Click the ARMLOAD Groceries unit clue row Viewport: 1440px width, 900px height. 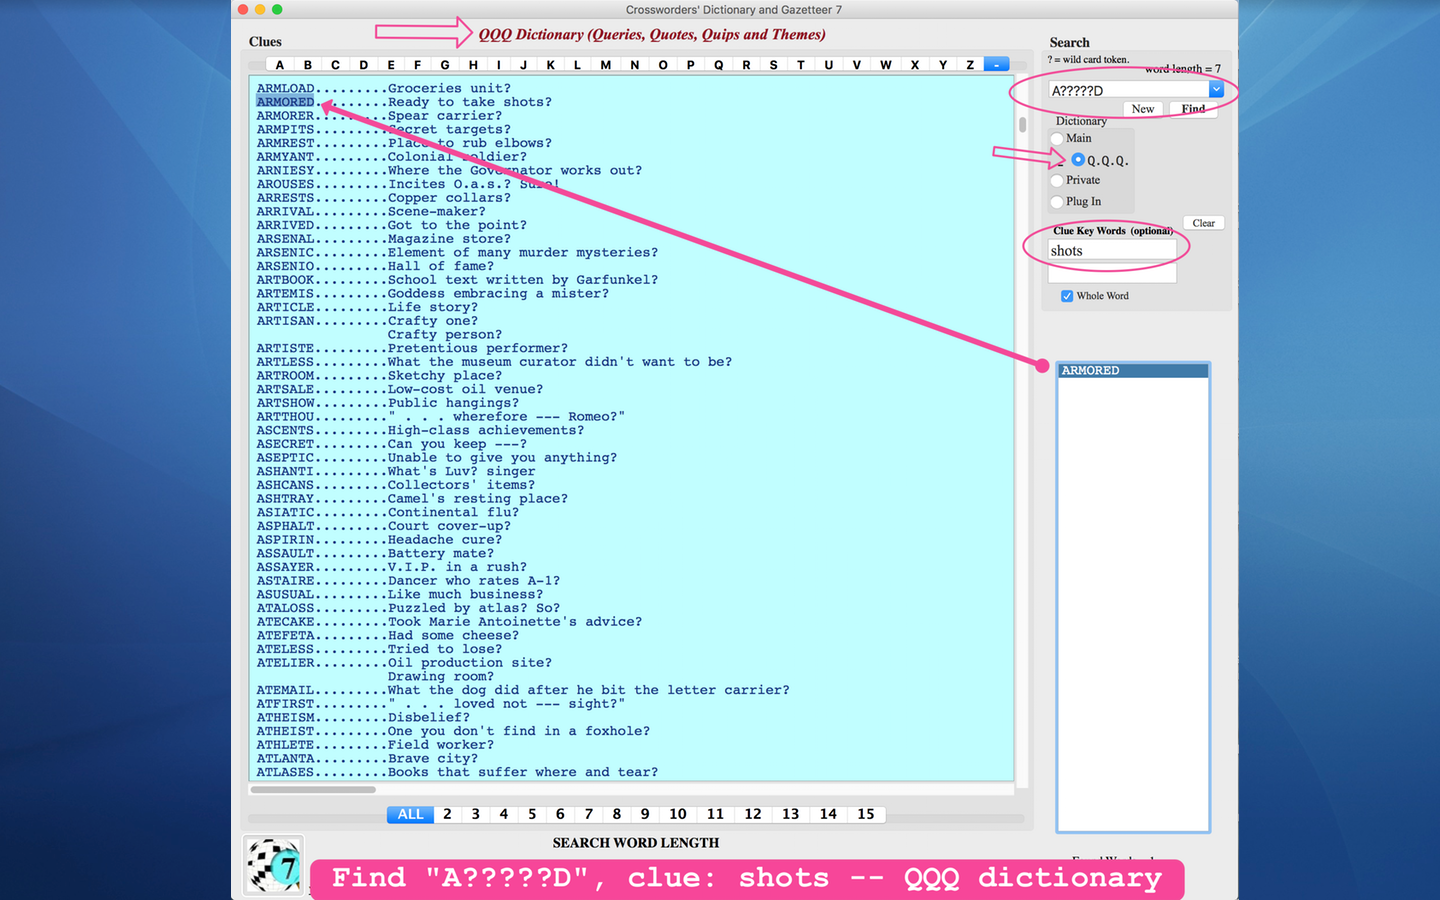[384, 89]
